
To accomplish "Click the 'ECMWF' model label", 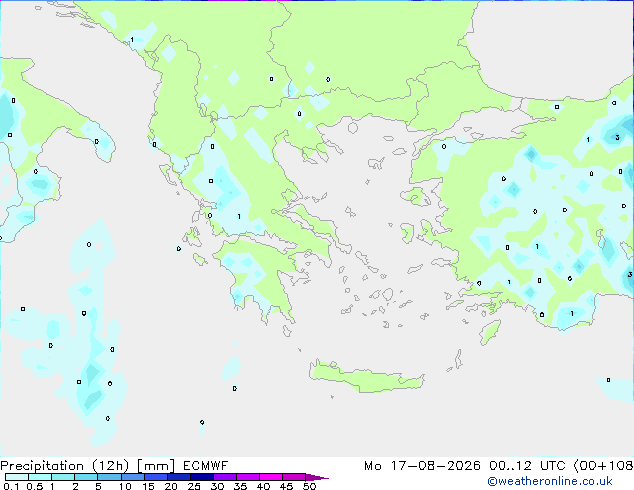I will coord(205,466).
